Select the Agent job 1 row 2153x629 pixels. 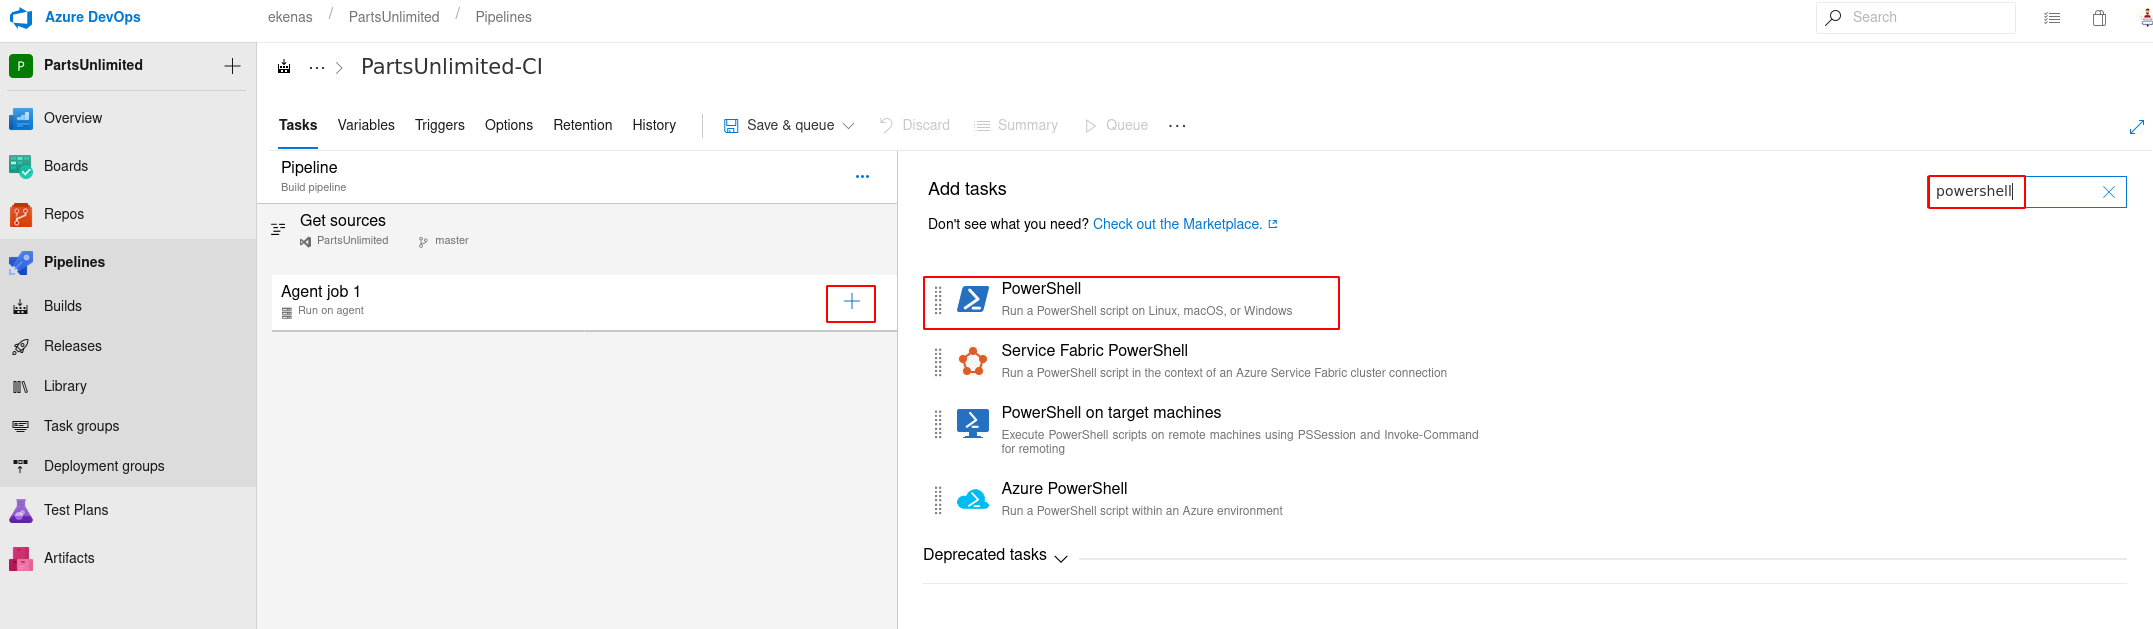coord(584,302)
